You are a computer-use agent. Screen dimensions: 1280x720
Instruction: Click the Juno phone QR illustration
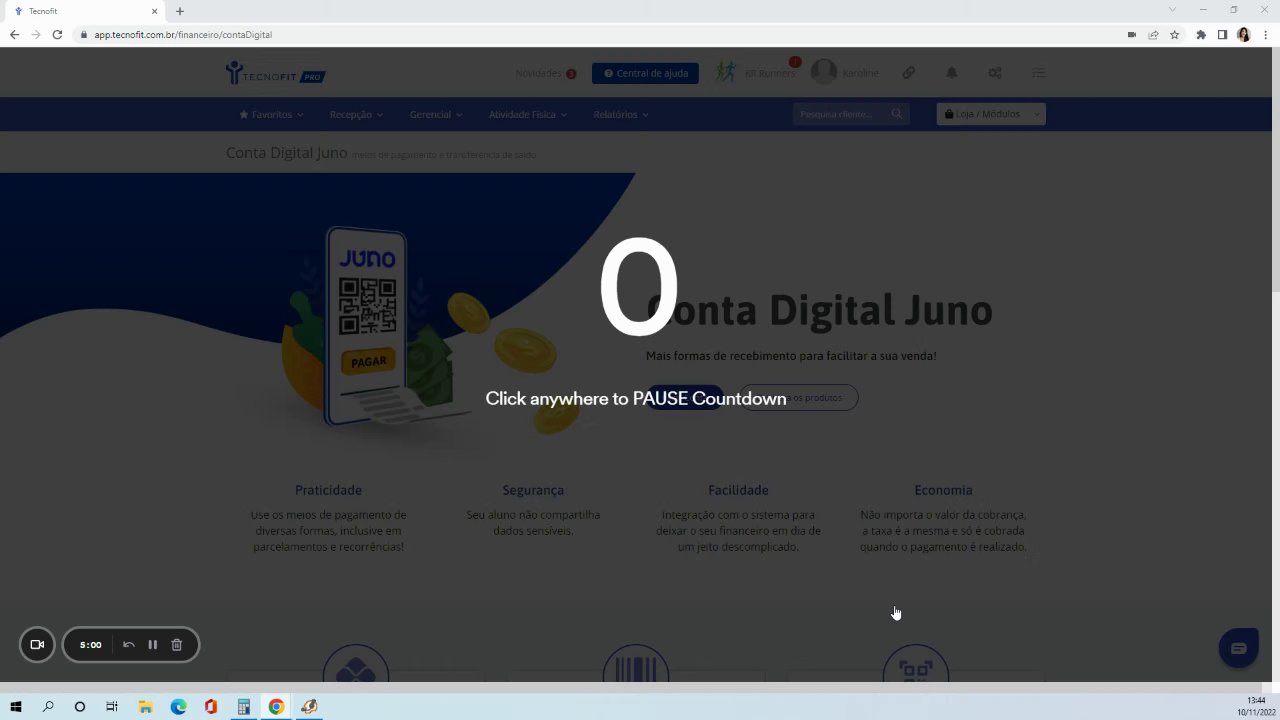tap(366, 327)
